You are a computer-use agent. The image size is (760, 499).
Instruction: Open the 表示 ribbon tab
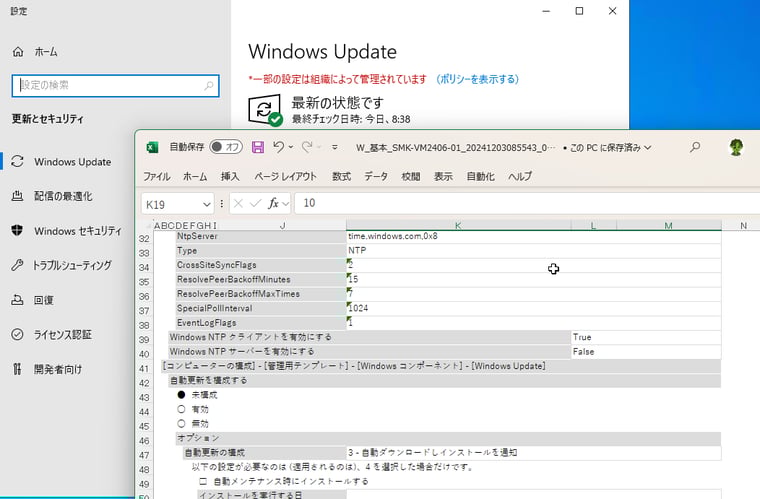pos(443,176)
